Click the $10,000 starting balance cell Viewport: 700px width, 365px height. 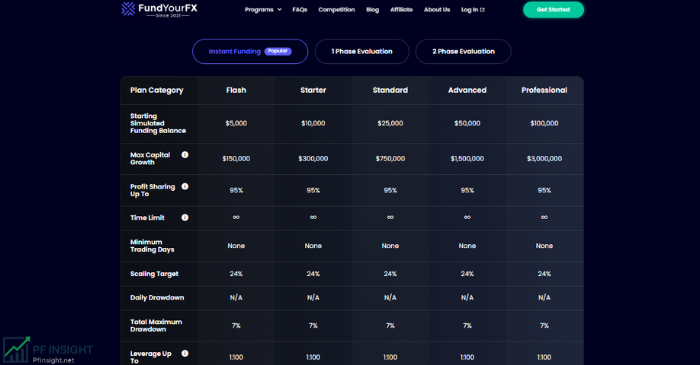(x=313, y=123)
